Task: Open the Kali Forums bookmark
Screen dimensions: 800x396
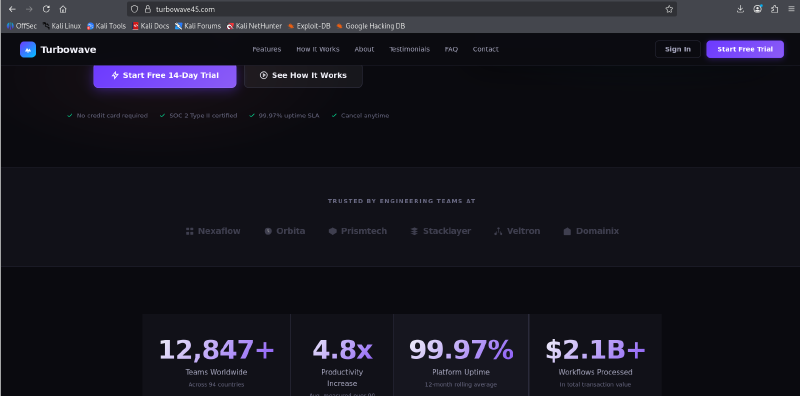Action: [x=198, y=26]
